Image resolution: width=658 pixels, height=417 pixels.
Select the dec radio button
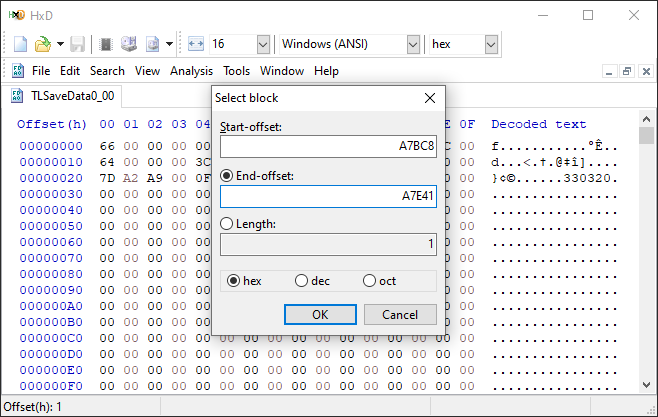(x=302, y=281)
